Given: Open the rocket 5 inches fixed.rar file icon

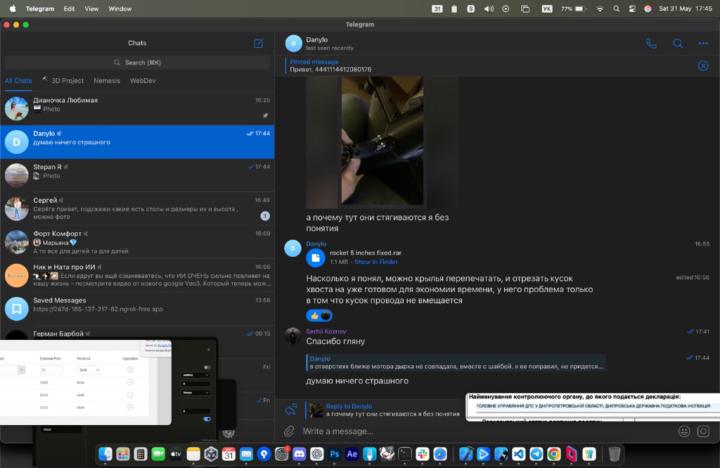Looking at the screenshot, I should 315,258.
